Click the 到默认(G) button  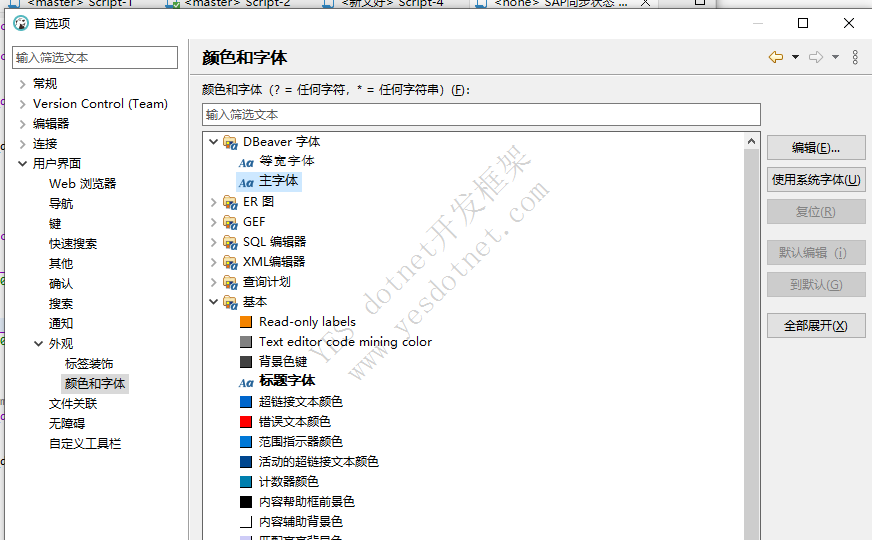[x=816, y=285]
